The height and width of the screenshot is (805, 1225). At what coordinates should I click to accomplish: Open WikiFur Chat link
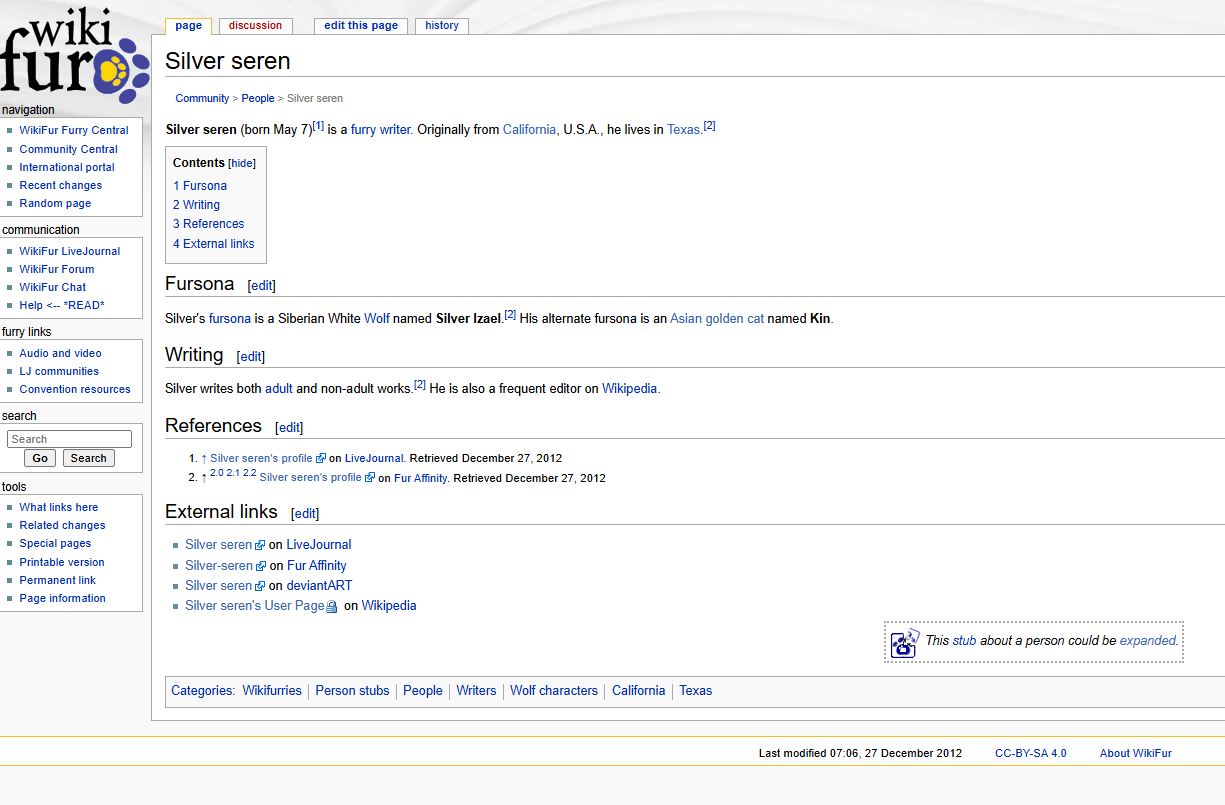[x=52, y=287]
